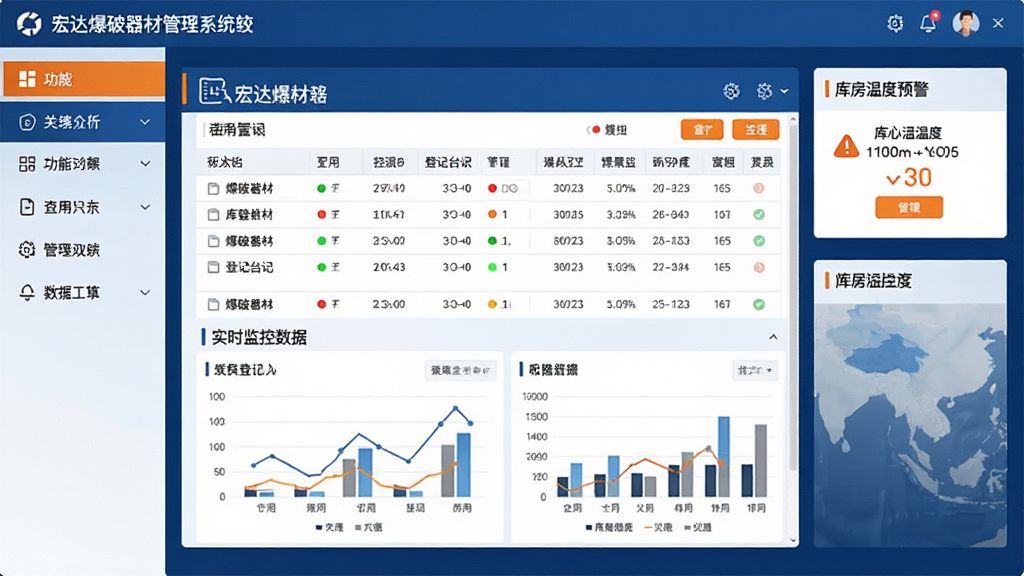Click the red status dot in the 20-323 row's middle column
This screenshot has height=576, width=1024.
tap(492, 189)
